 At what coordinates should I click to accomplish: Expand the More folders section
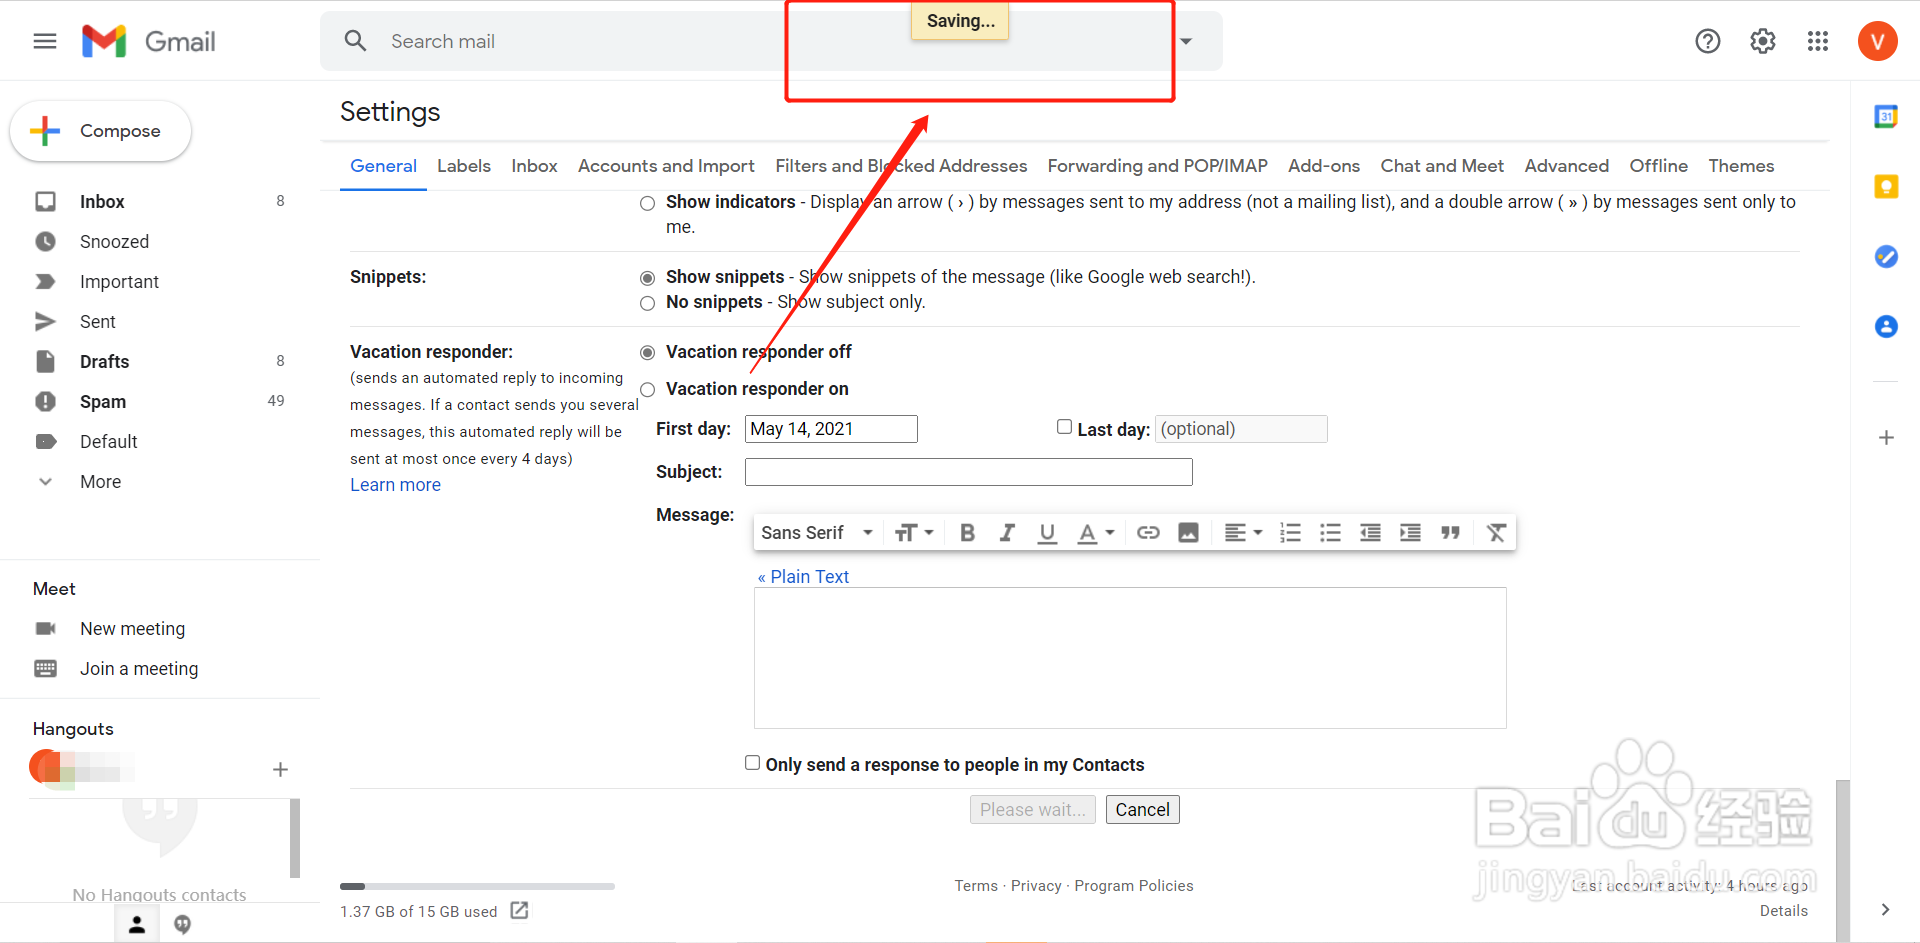click(100, 481)
